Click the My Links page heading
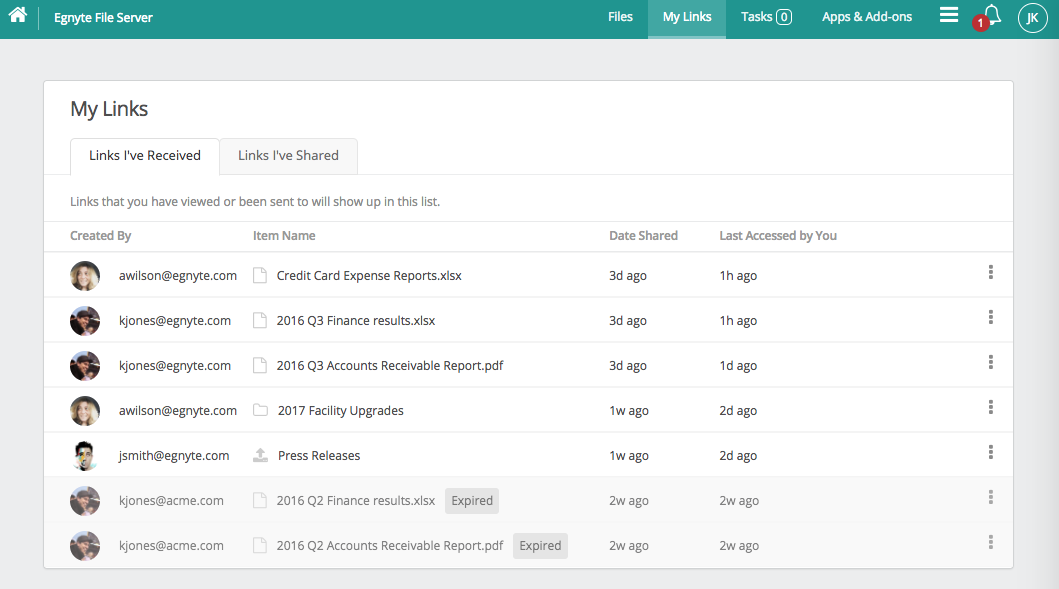The height and width of the screenshot is (589, 1059). click(109, 109)
